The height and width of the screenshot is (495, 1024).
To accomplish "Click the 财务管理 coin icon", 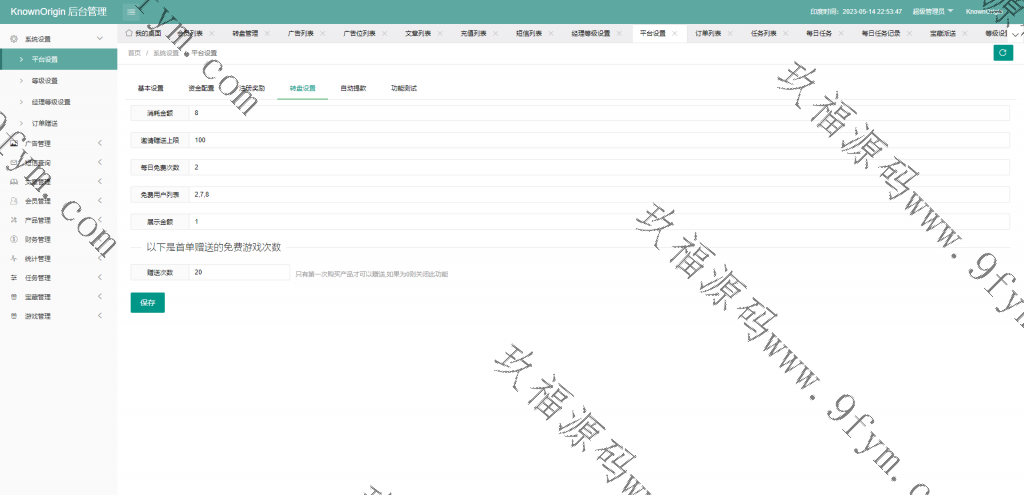I will pyautogui.click(x=14, y=239).
